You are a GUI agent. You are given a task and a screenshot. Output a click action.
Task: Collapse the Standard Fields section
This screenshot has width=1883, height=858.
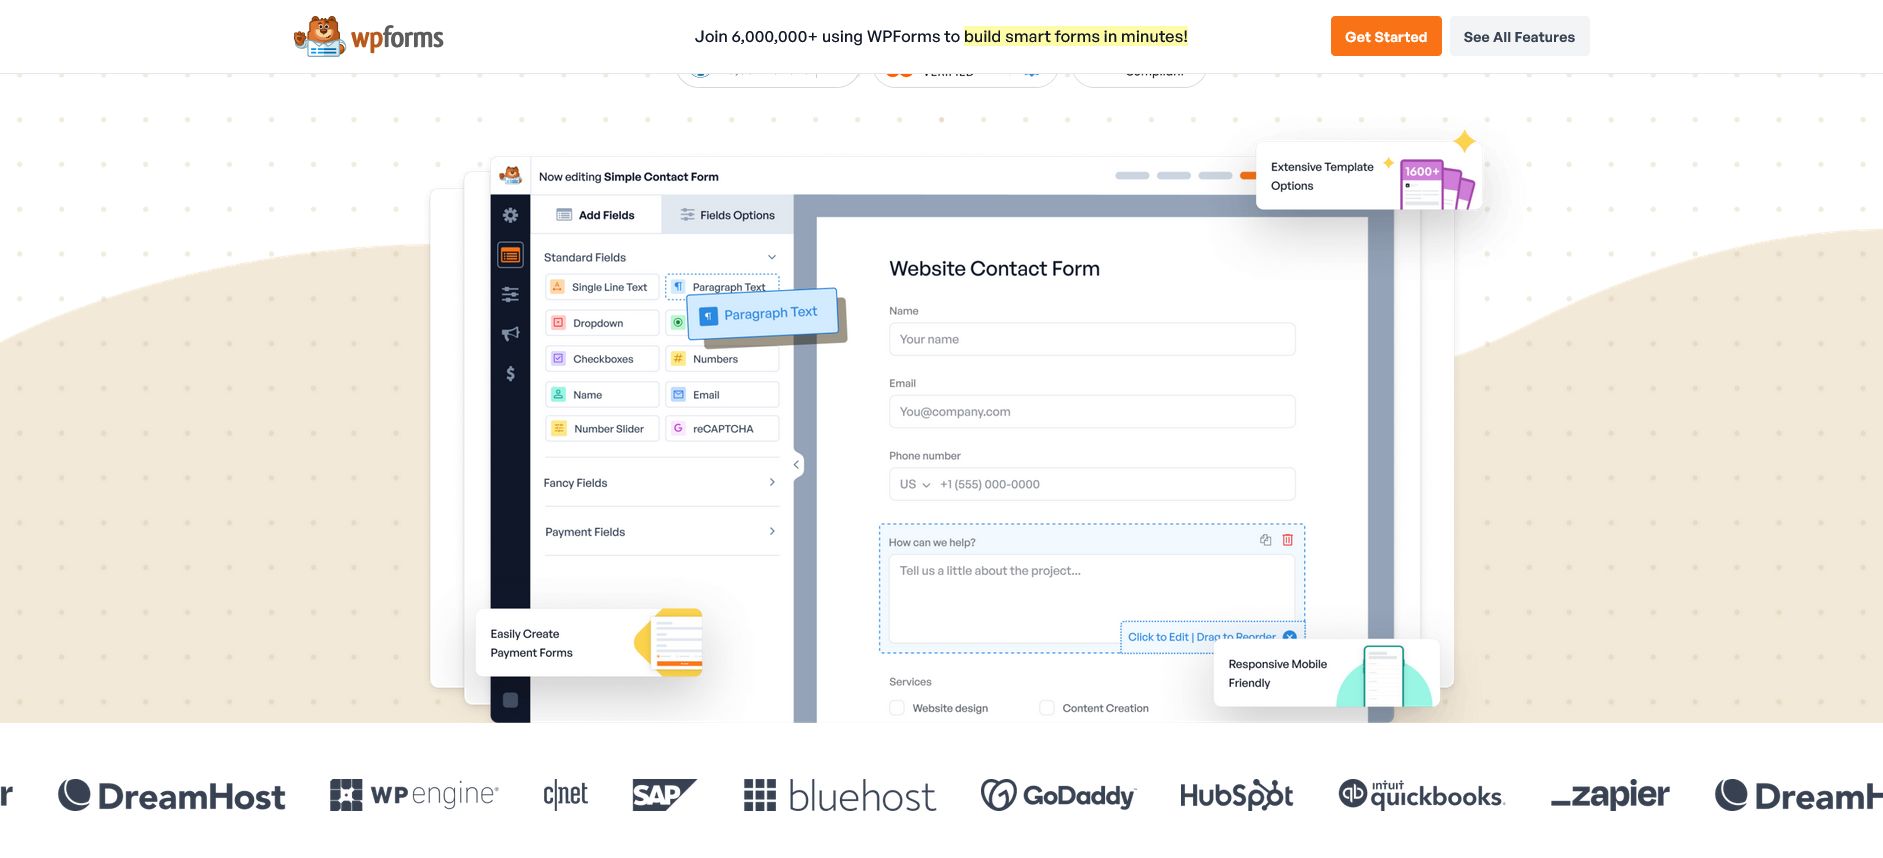(771, 257)
